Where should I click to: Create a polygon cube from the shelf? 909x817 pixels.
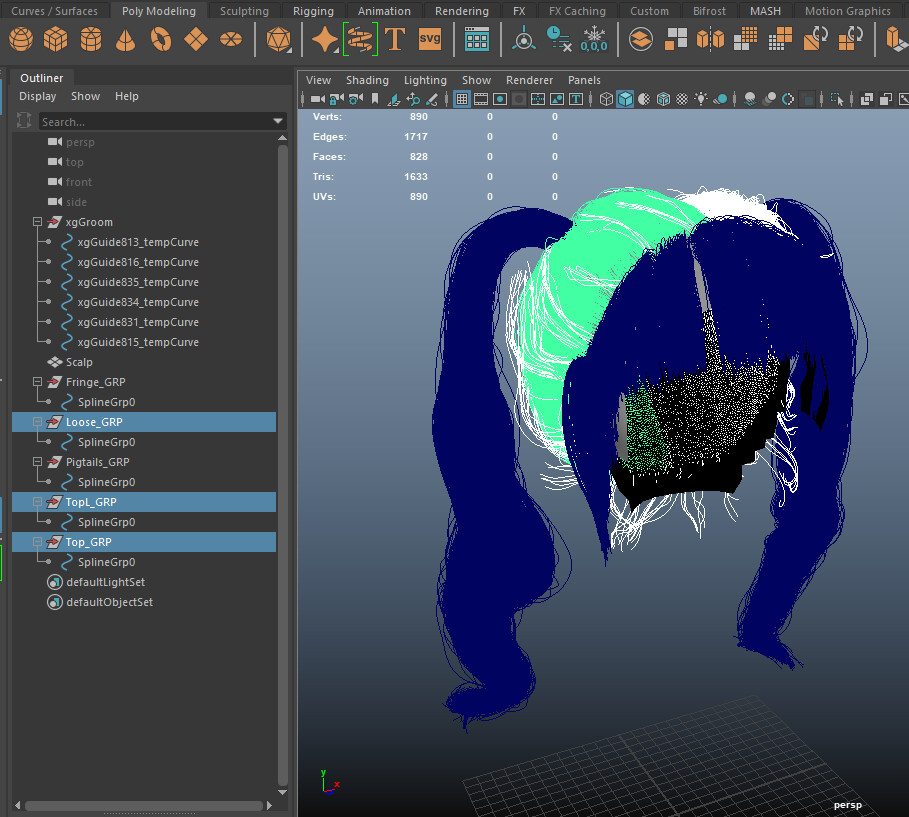pos(55,38)
